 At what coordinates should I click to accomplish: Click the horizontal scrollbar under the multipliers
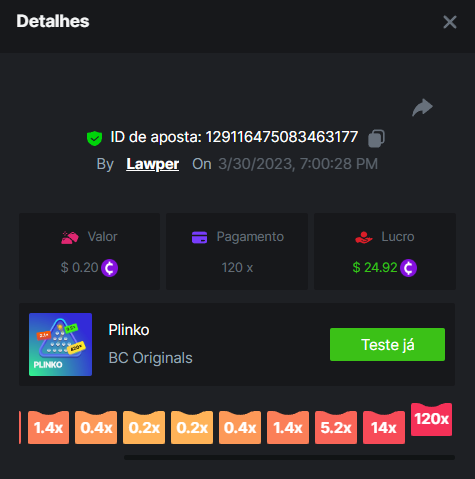click(289, 457)
